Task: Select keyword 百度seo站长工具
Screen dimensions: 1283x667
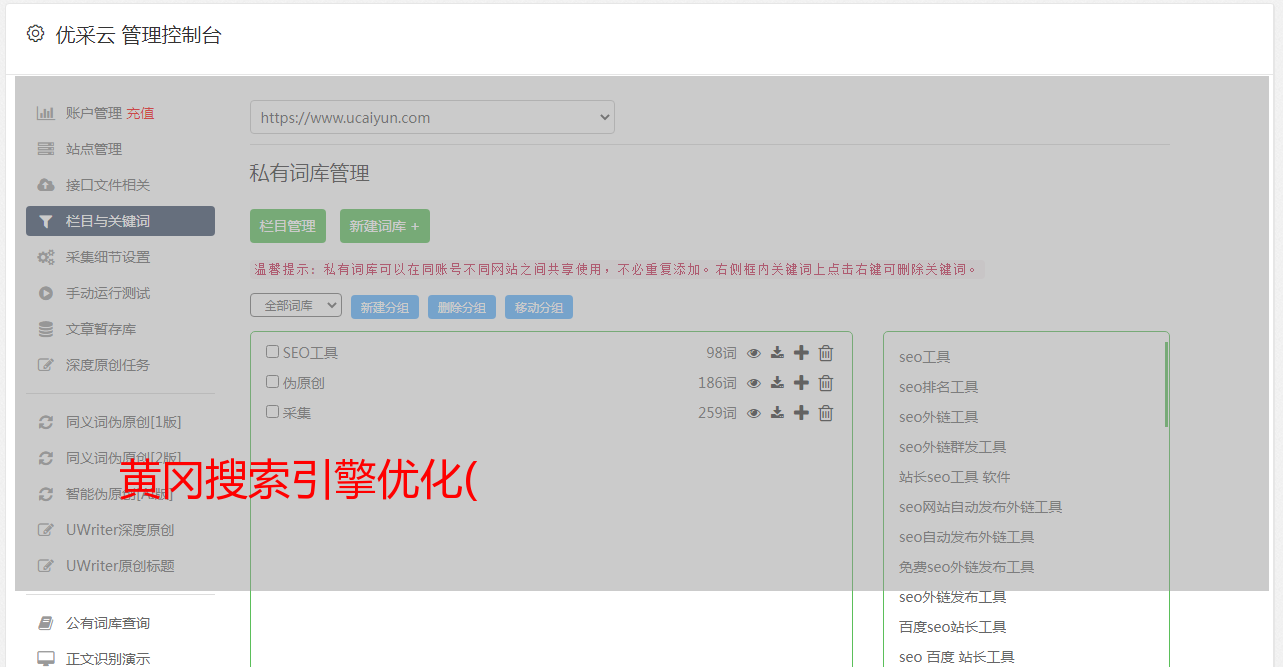Action: [x=952, y=627]
